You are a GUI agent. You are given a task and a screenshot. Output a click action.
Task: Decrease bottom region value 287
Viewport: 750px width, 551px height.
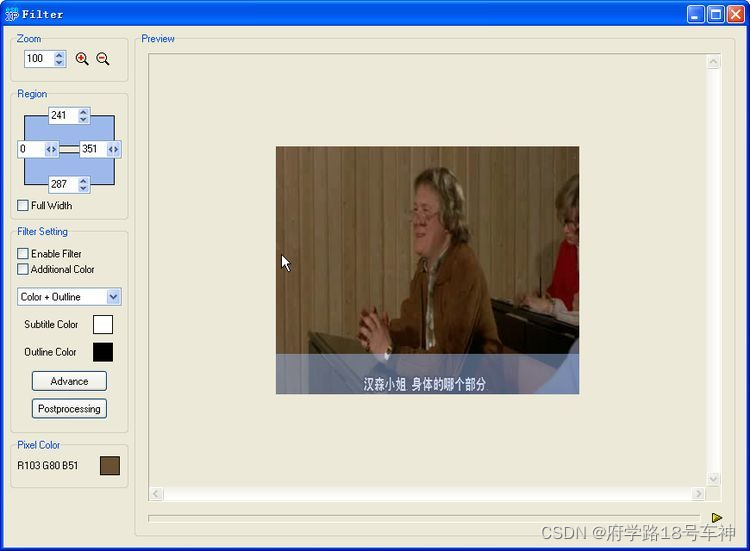click(x=84, y=188)
